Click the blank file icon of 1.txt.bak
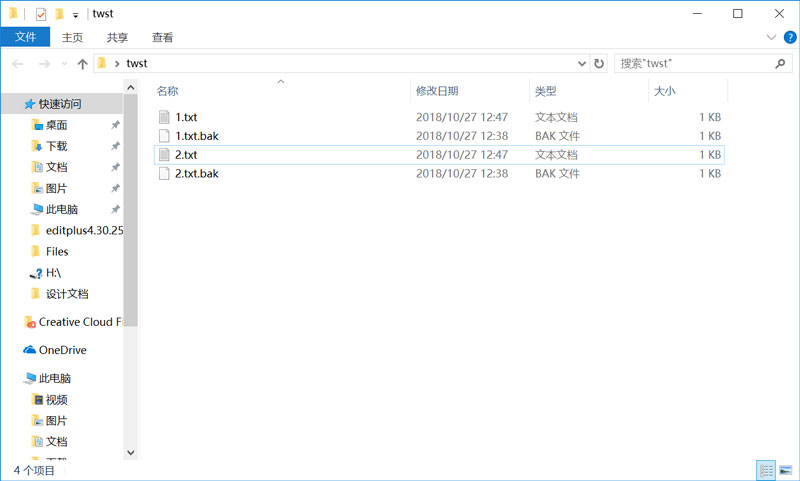This screenshot has height=481, width=800. (x=164, y=136)
